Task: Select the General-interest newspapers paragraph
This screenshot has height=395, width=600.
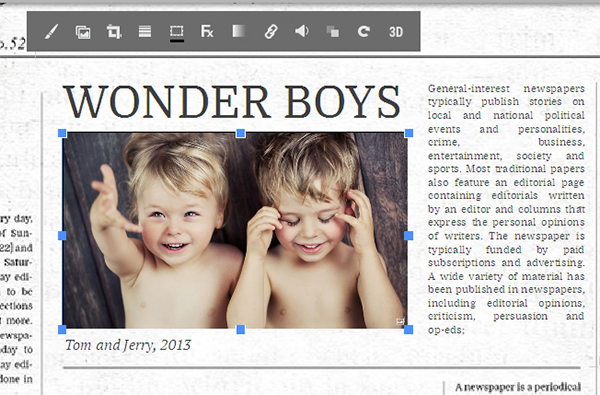Action: pos(506,209)
